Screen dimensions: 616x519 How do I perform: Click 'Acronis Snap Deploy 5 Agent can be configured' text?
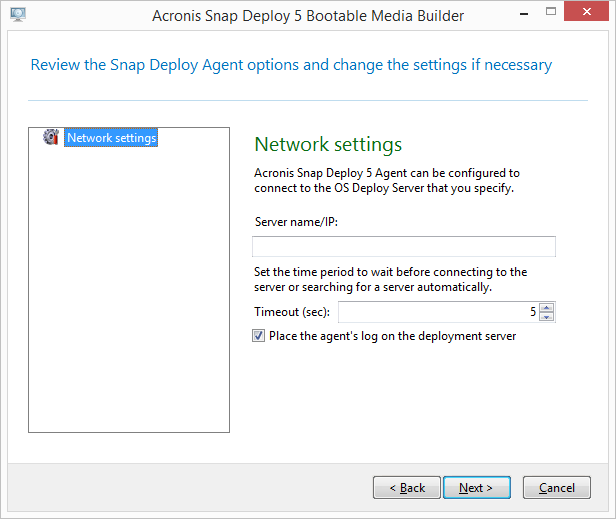point(387,180)
